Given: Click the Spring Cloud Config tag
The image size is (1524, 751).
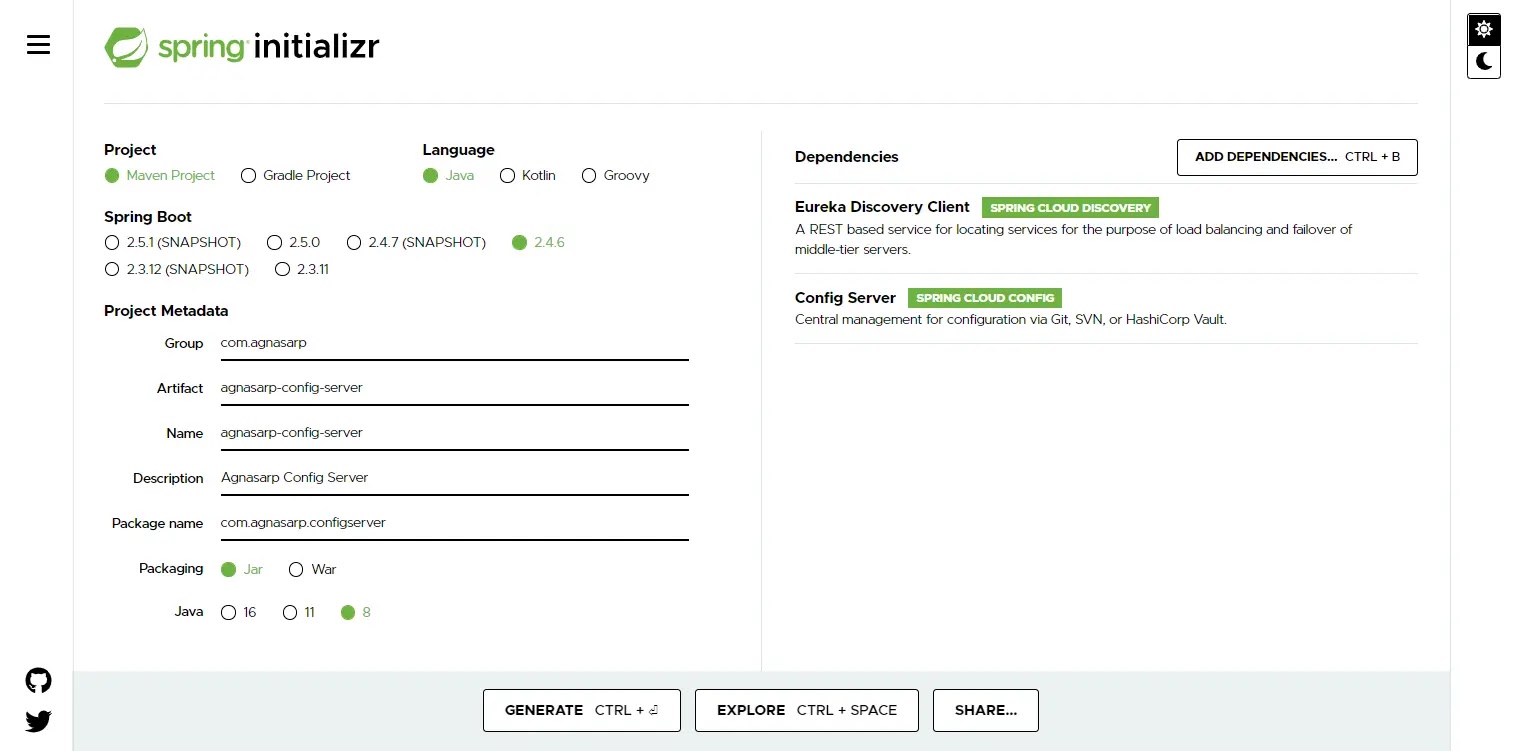Looking at the screenshot, I should click(x=985, y=298).
